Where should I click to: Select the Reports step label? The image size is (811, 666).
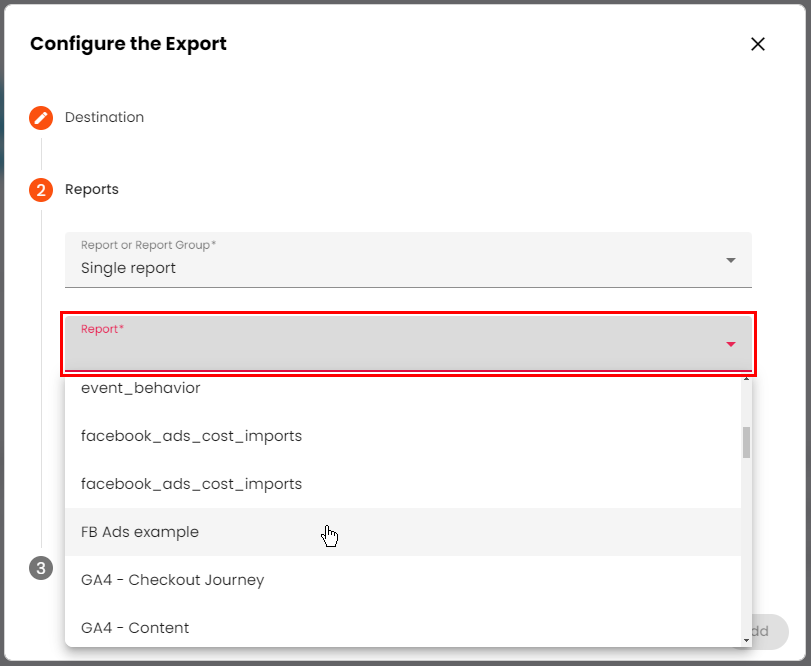(91, 190)
